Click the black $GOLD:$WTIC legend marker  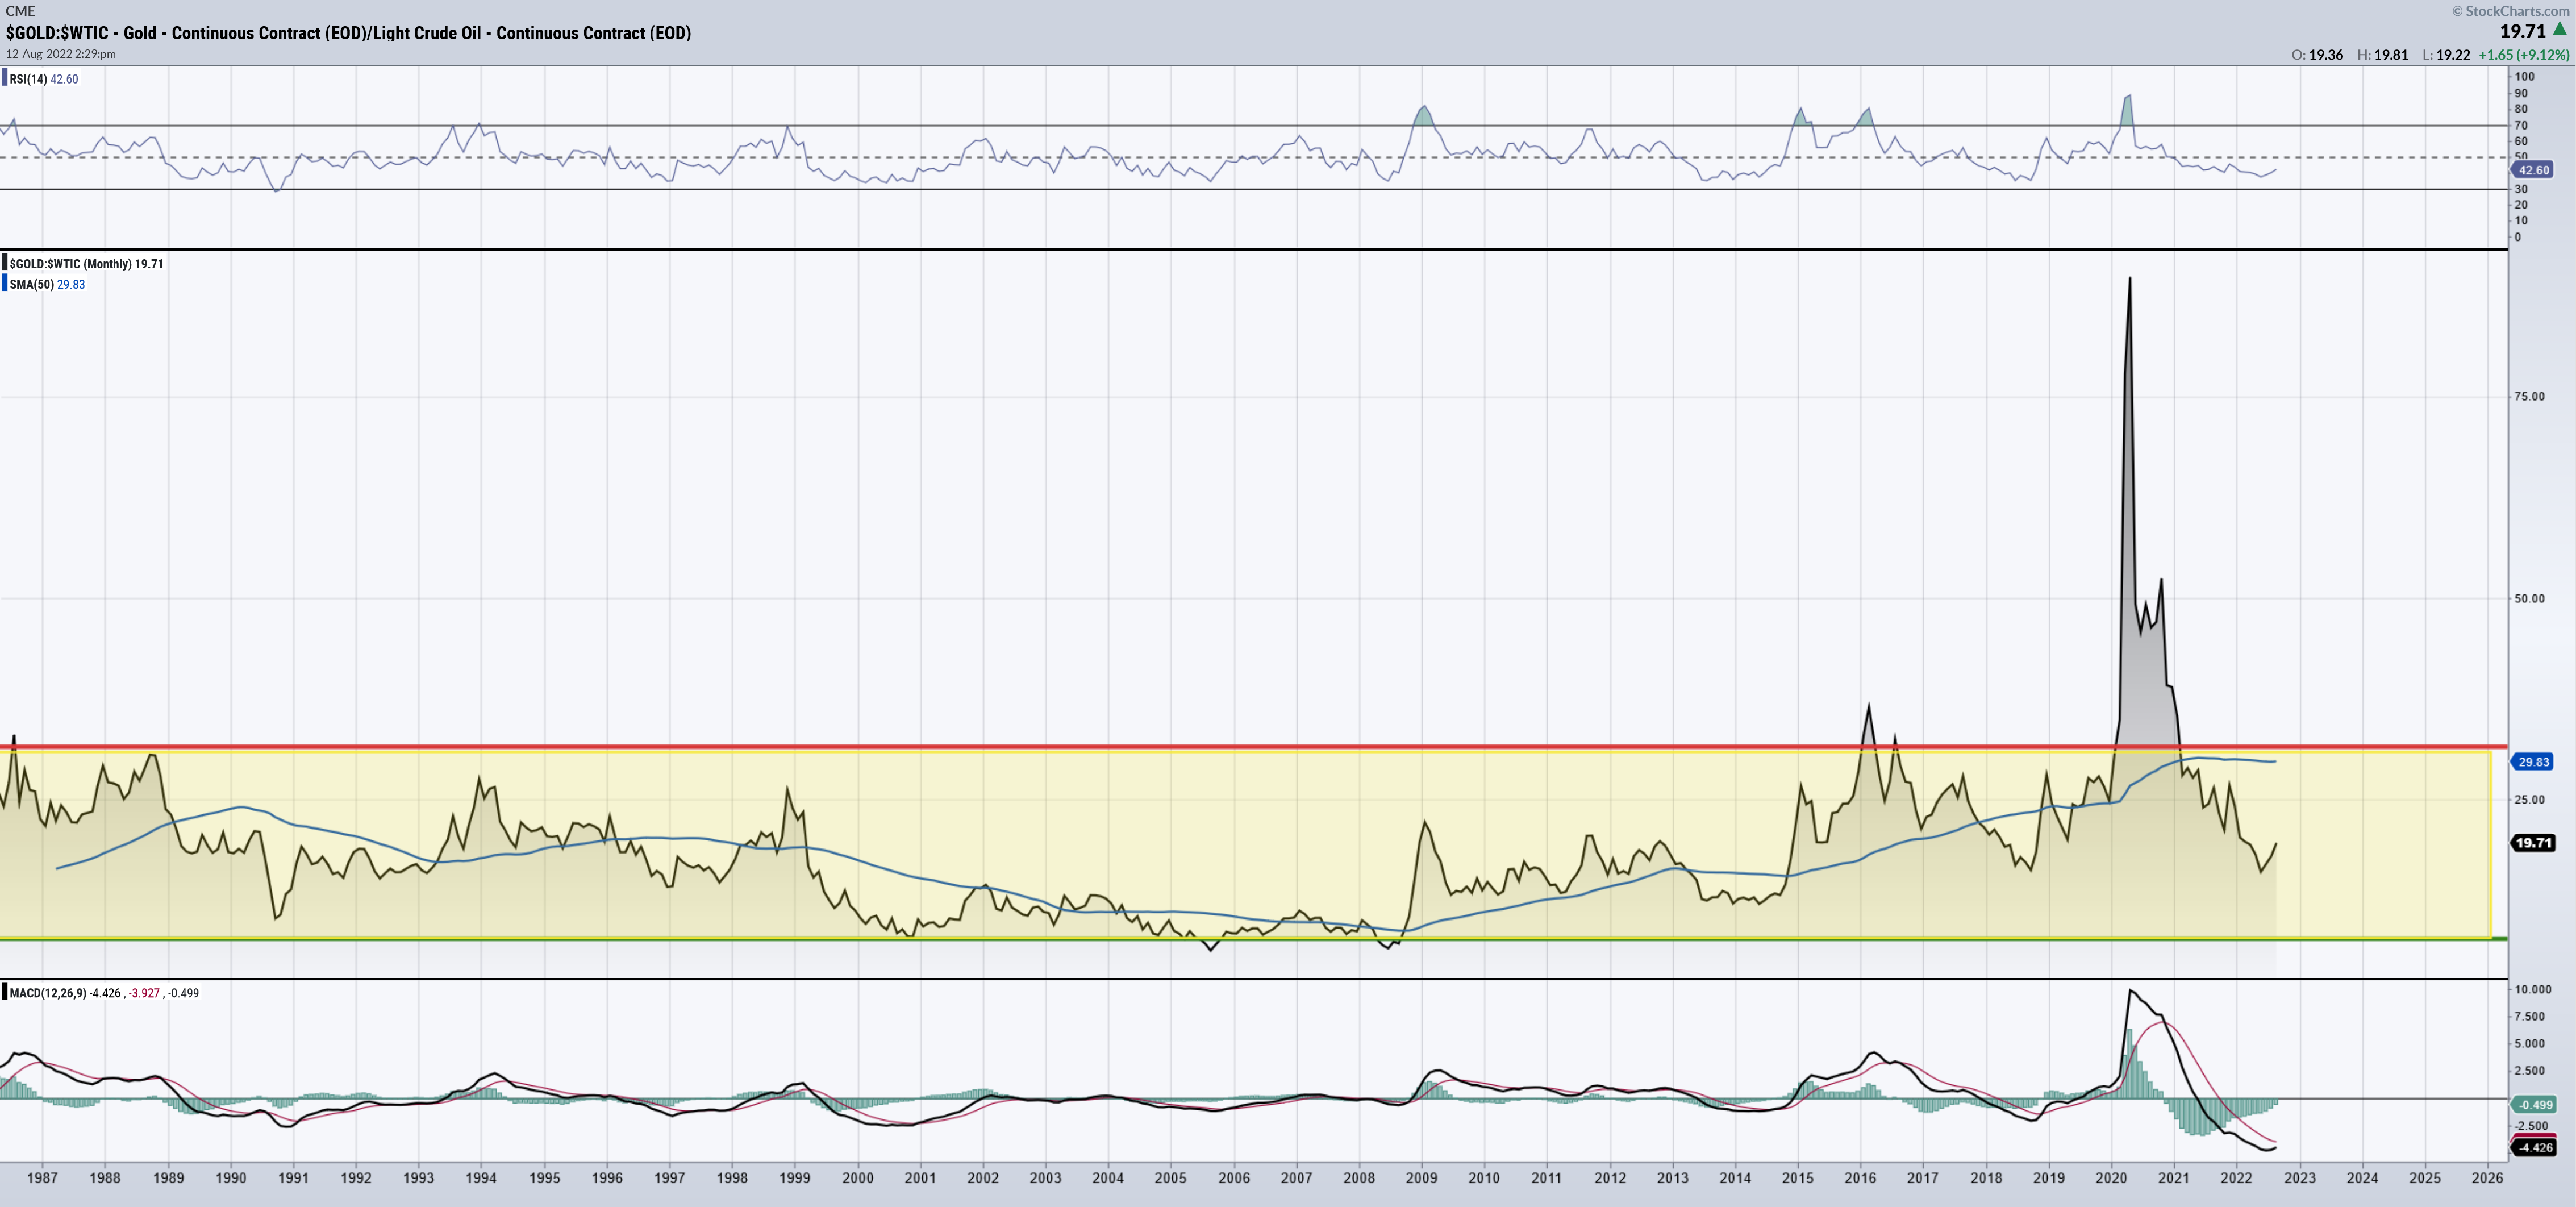click(5, 263)
